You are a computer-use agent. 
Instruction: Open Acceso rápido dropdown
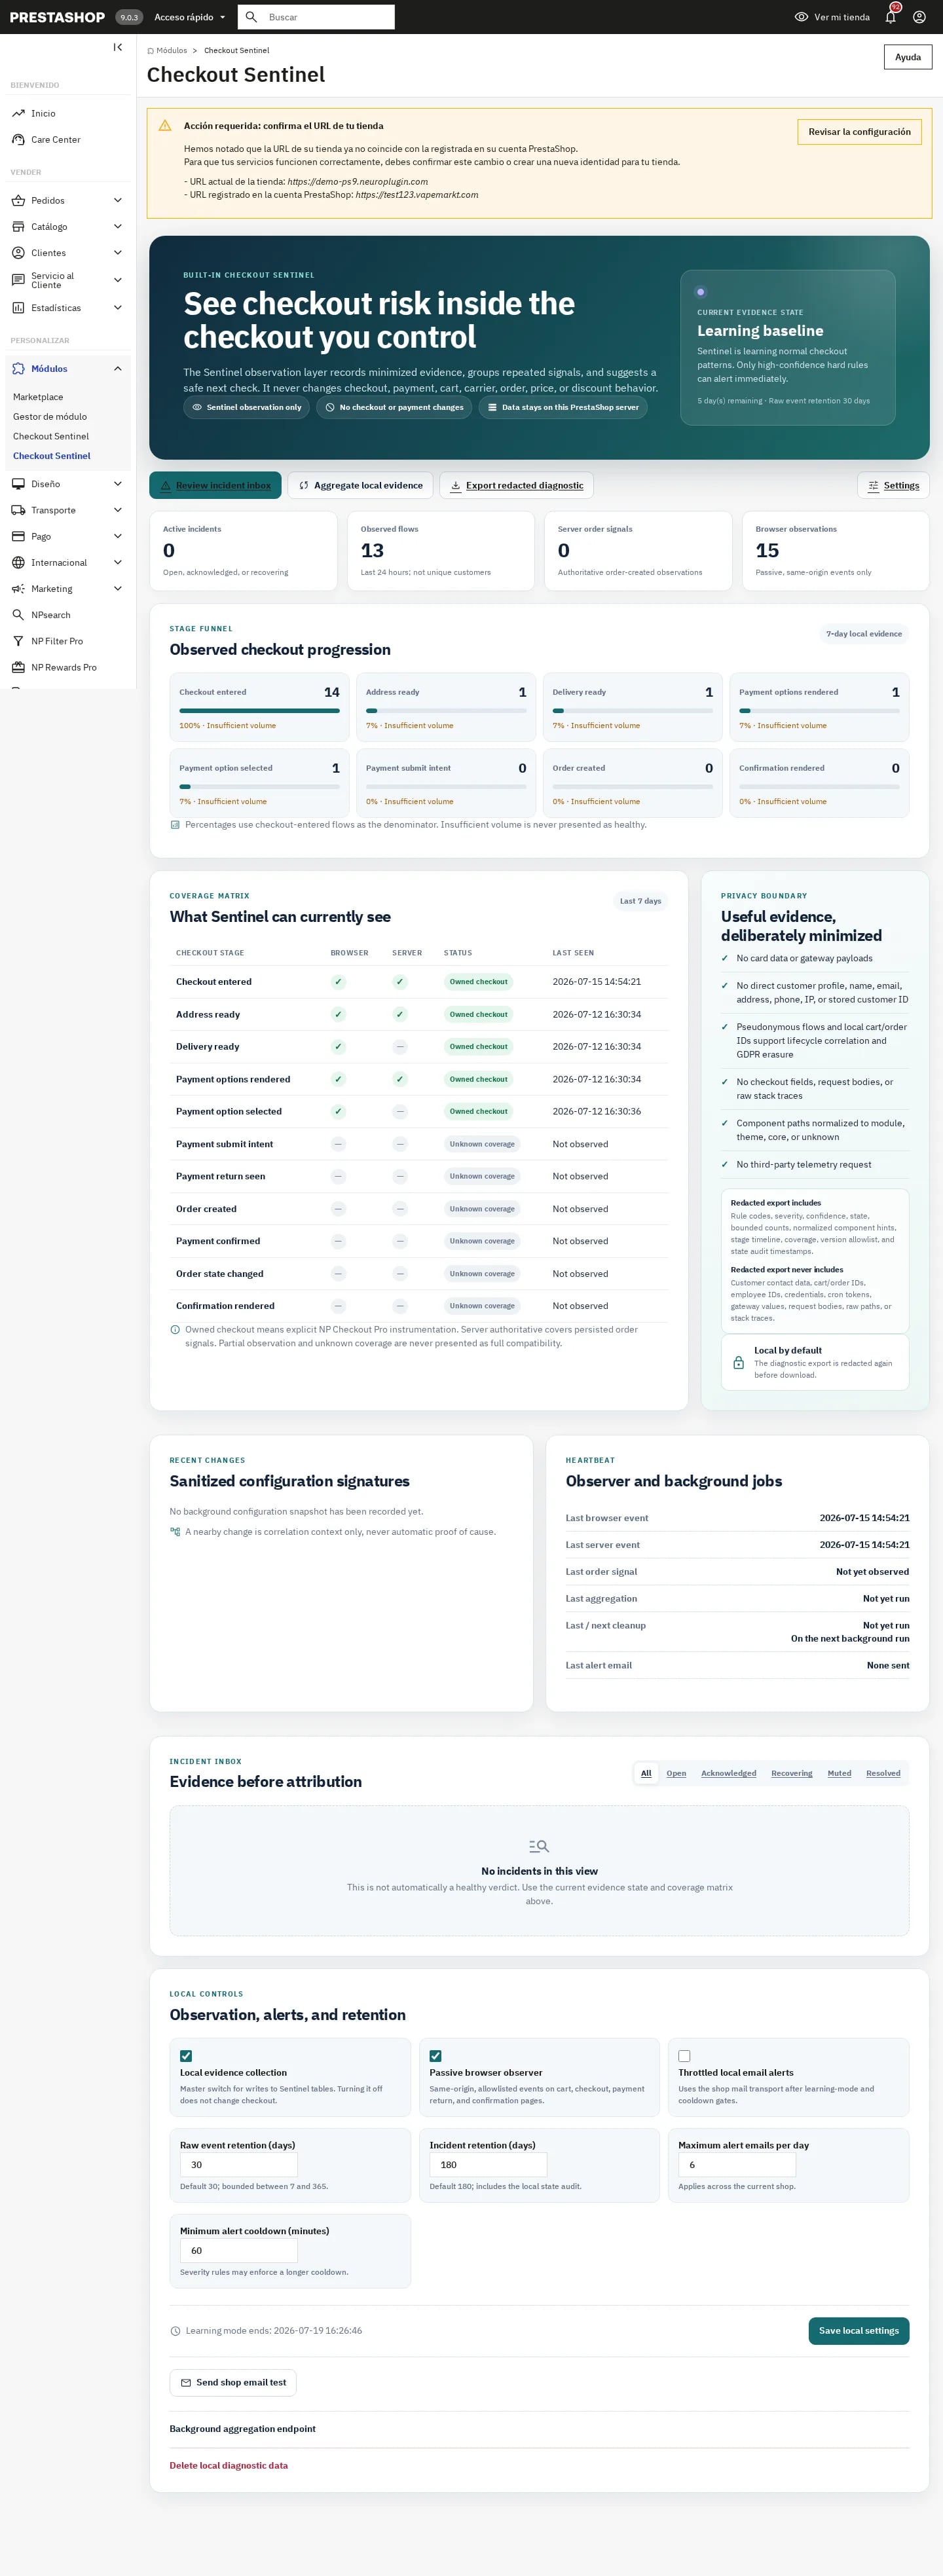tap(190, 17)
